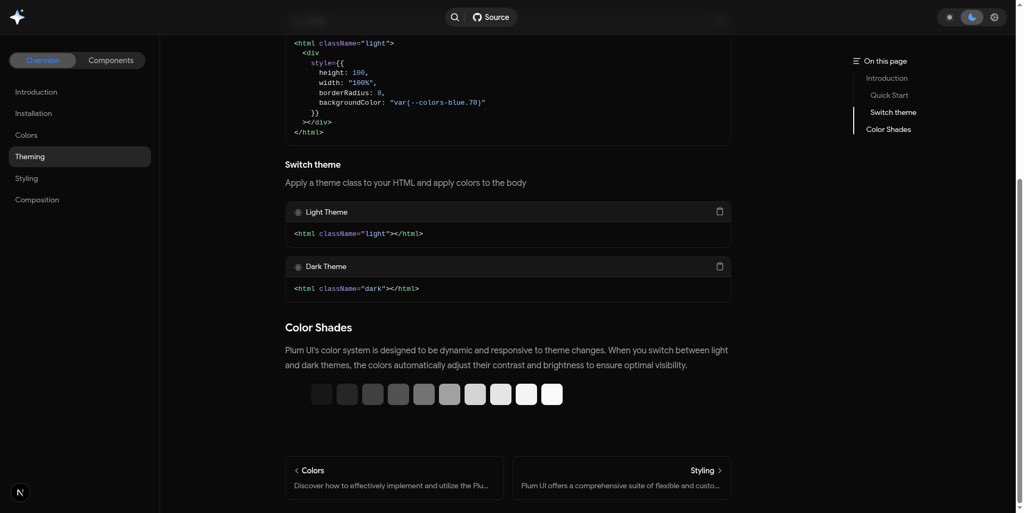Jump to Introduction in On this page

[x=886, y=78]
